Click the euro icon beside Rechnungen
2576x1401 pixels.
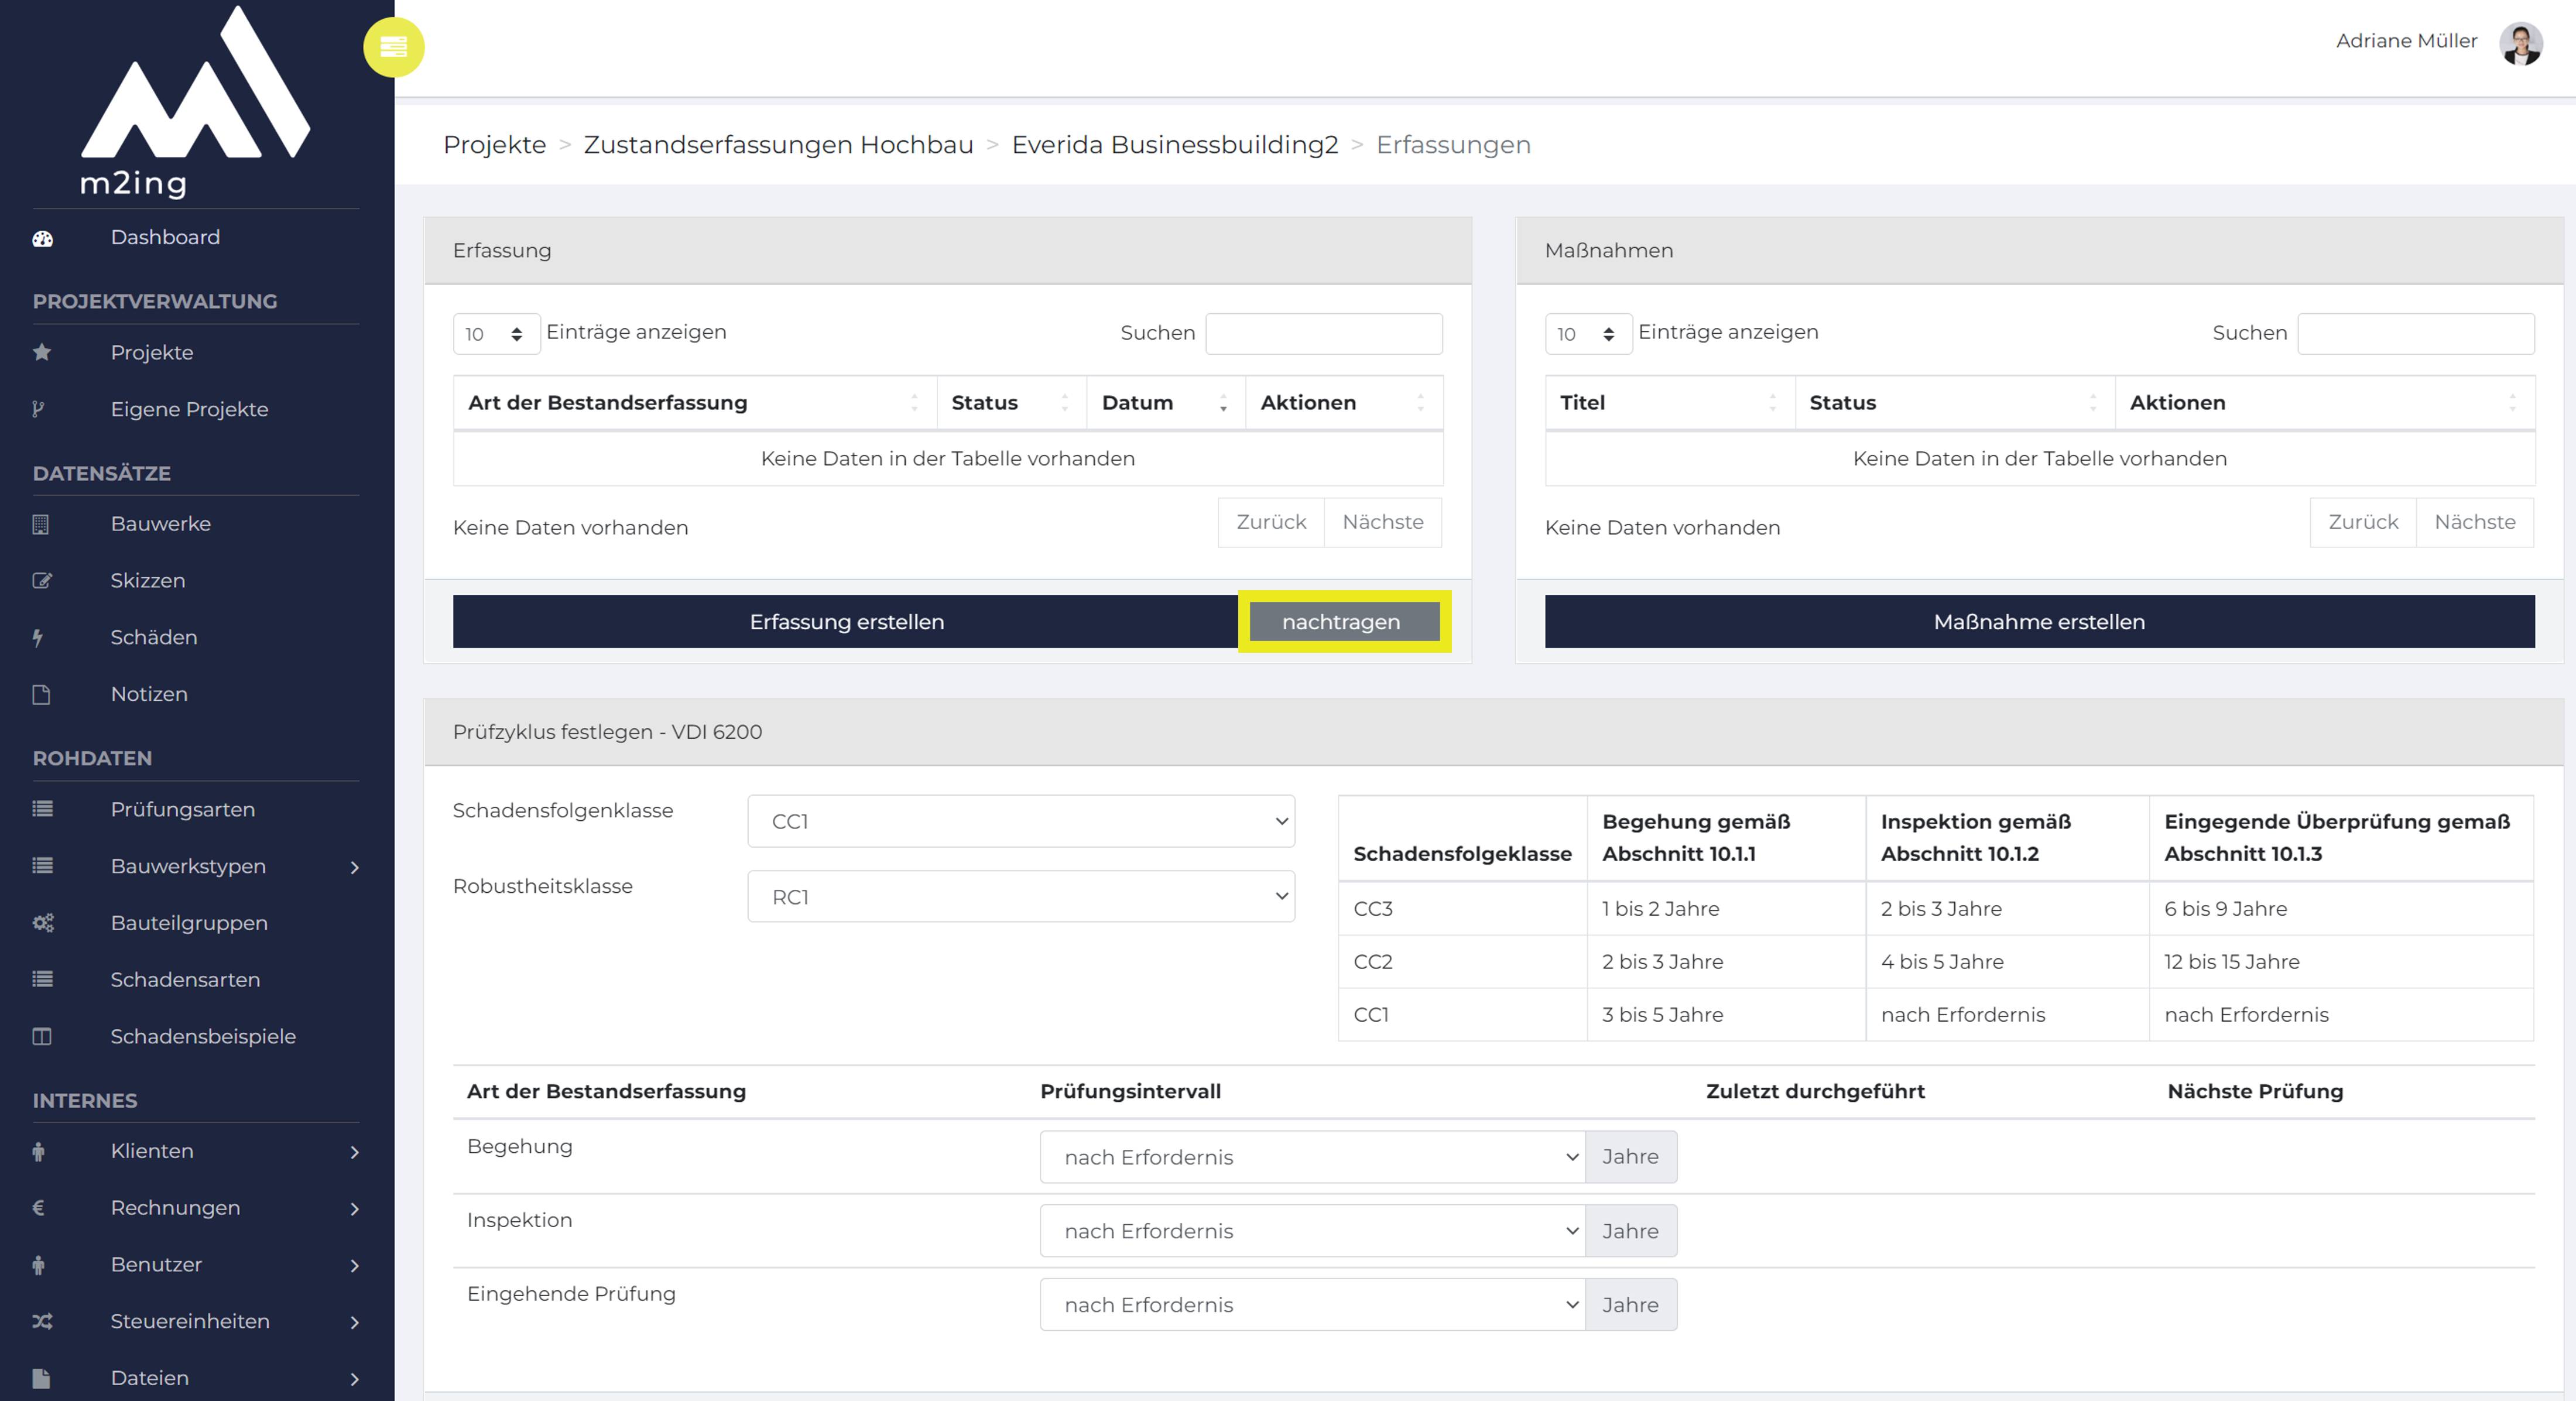point(38,1208)
